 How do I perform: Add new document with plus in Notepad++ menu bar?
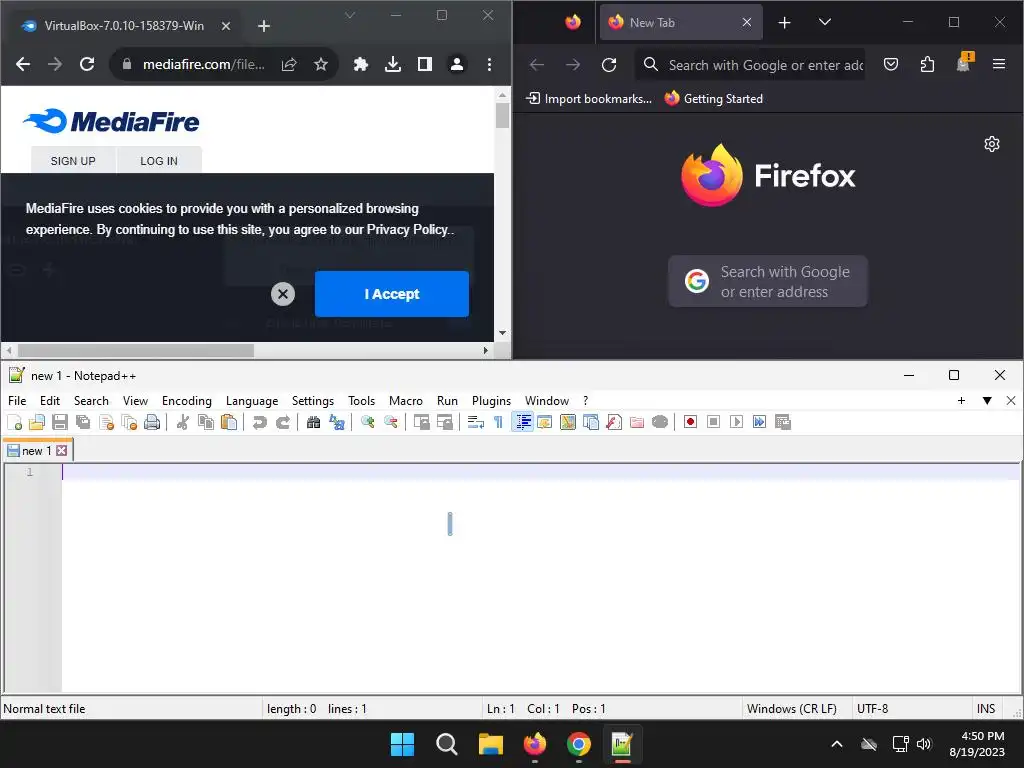click(x=961, y=400)
